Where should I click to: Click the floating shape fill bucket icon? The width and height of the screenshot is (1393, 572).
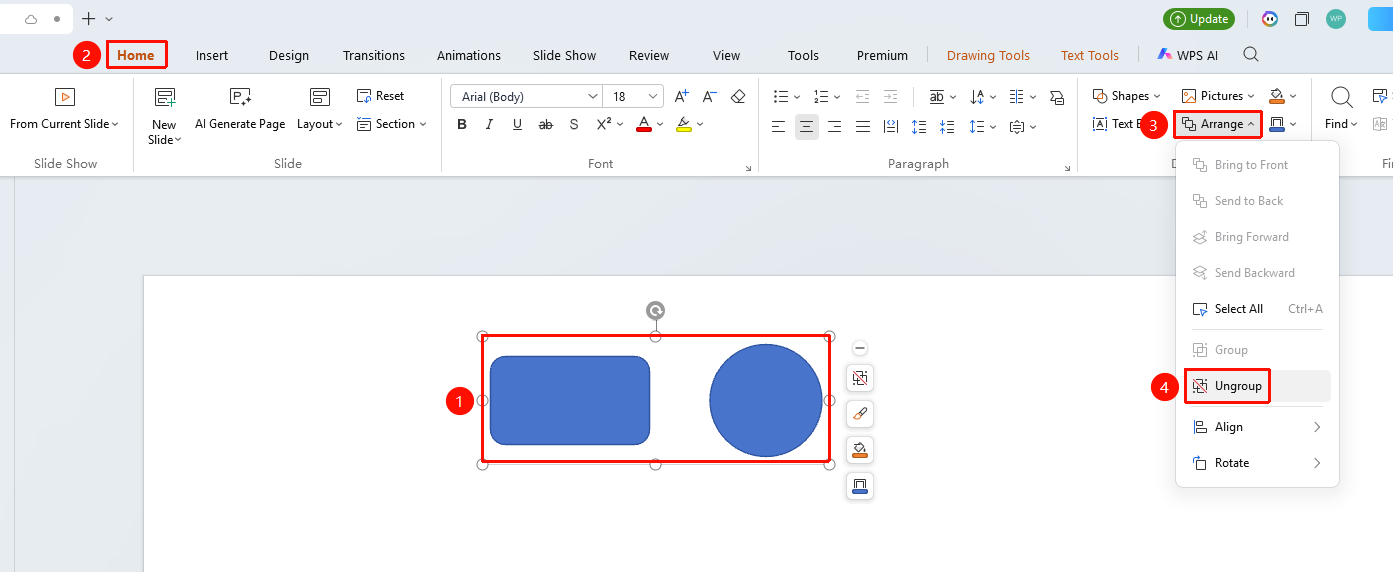860,450
